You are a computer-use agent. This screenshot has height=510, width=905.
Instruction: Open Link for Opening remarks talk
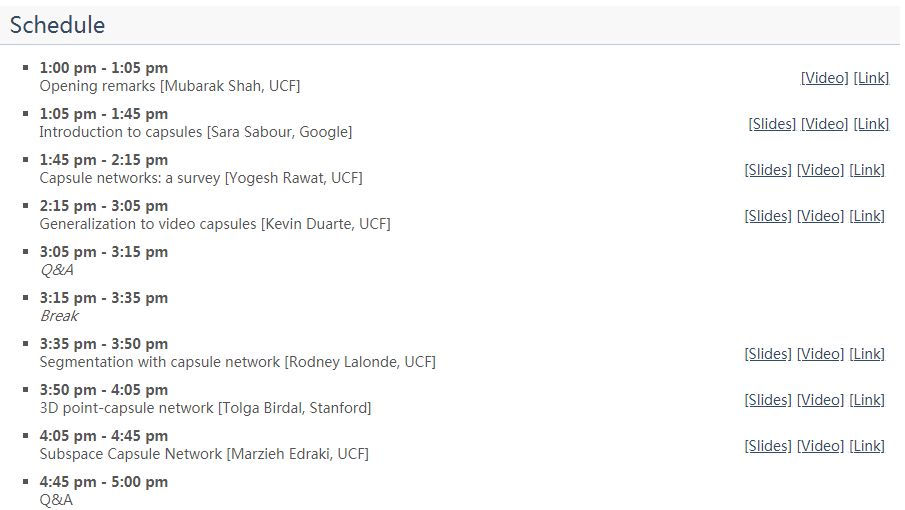pyautogui.click(x=871, y=78)
